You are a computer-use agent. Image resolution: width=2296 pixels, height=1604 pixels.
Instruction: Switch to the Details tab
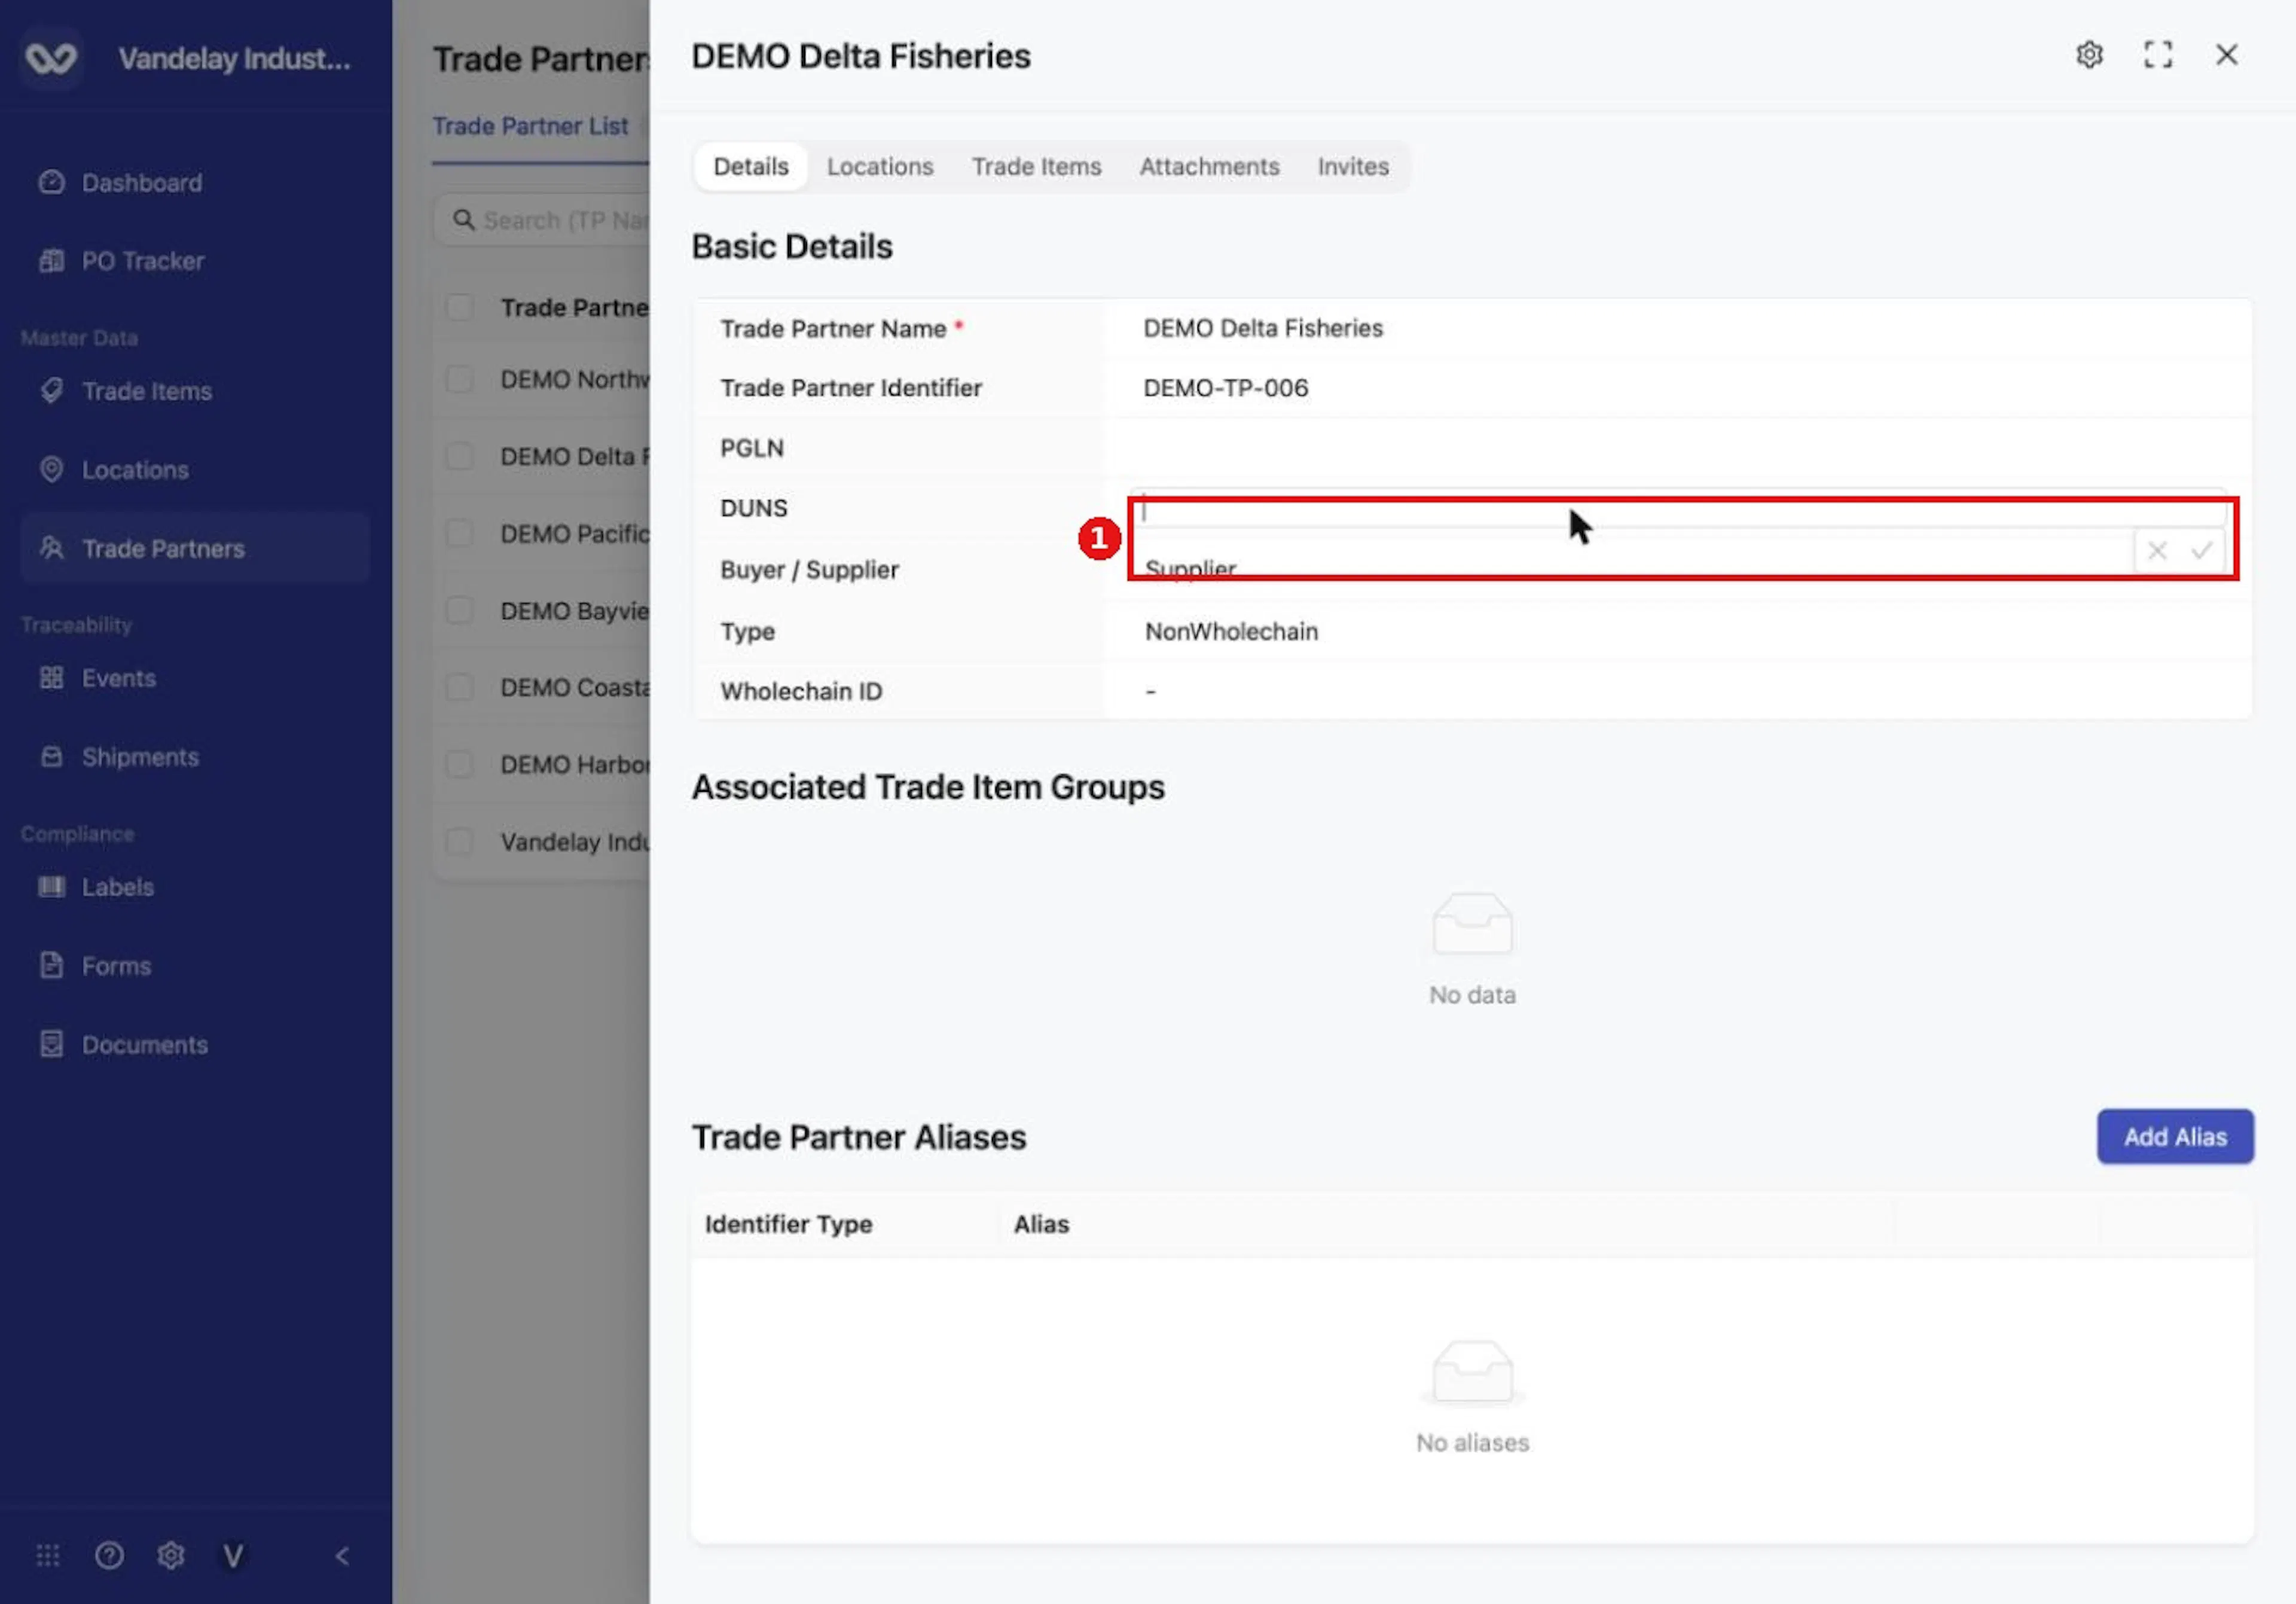(751, 167)
